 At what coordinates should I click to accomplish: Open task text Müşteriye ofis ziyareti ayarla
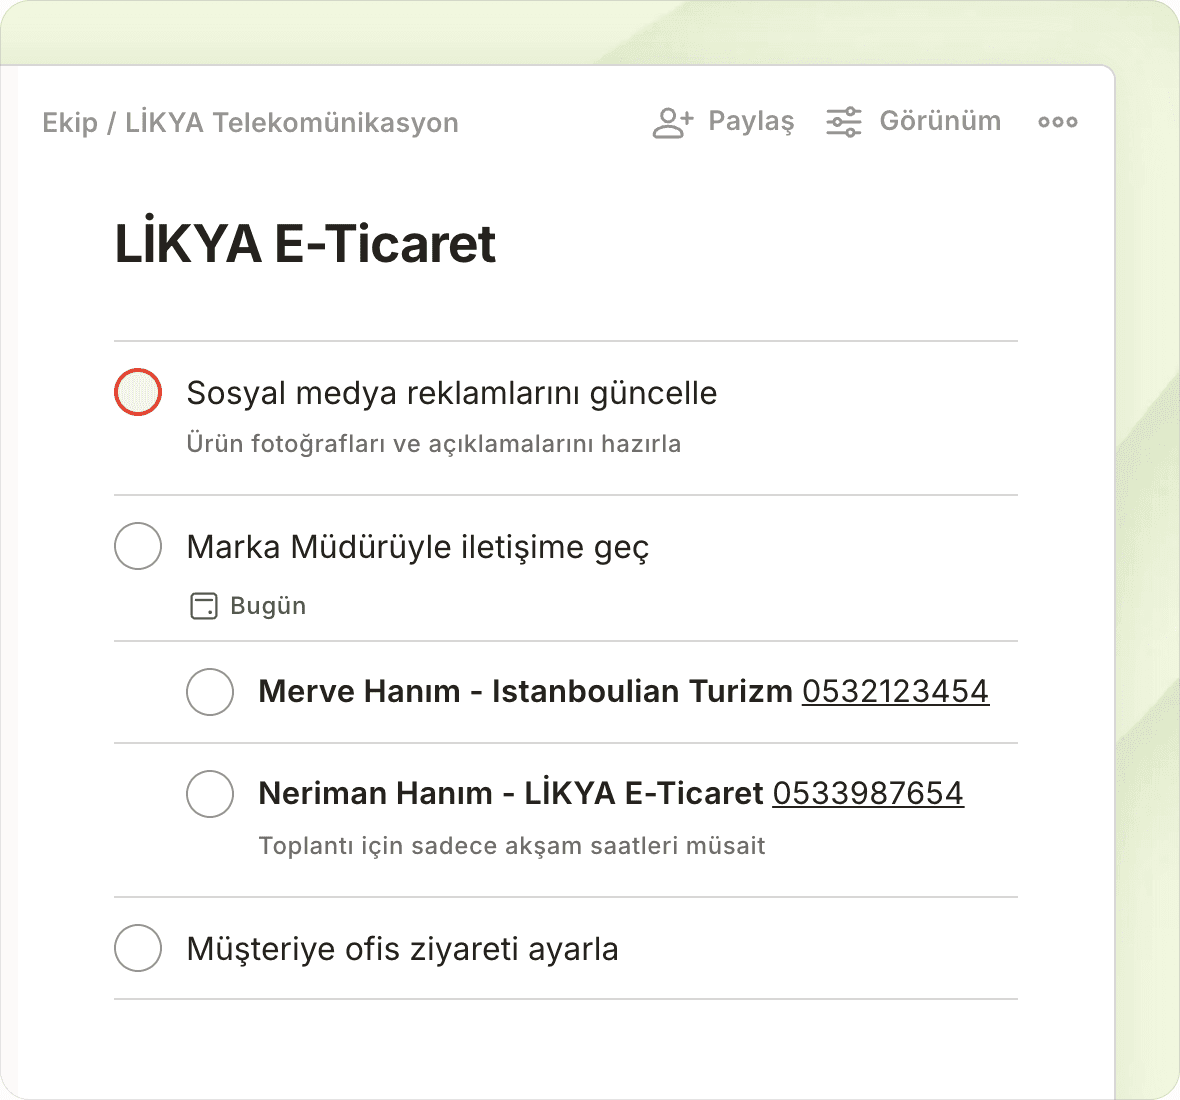click(402, 948)
